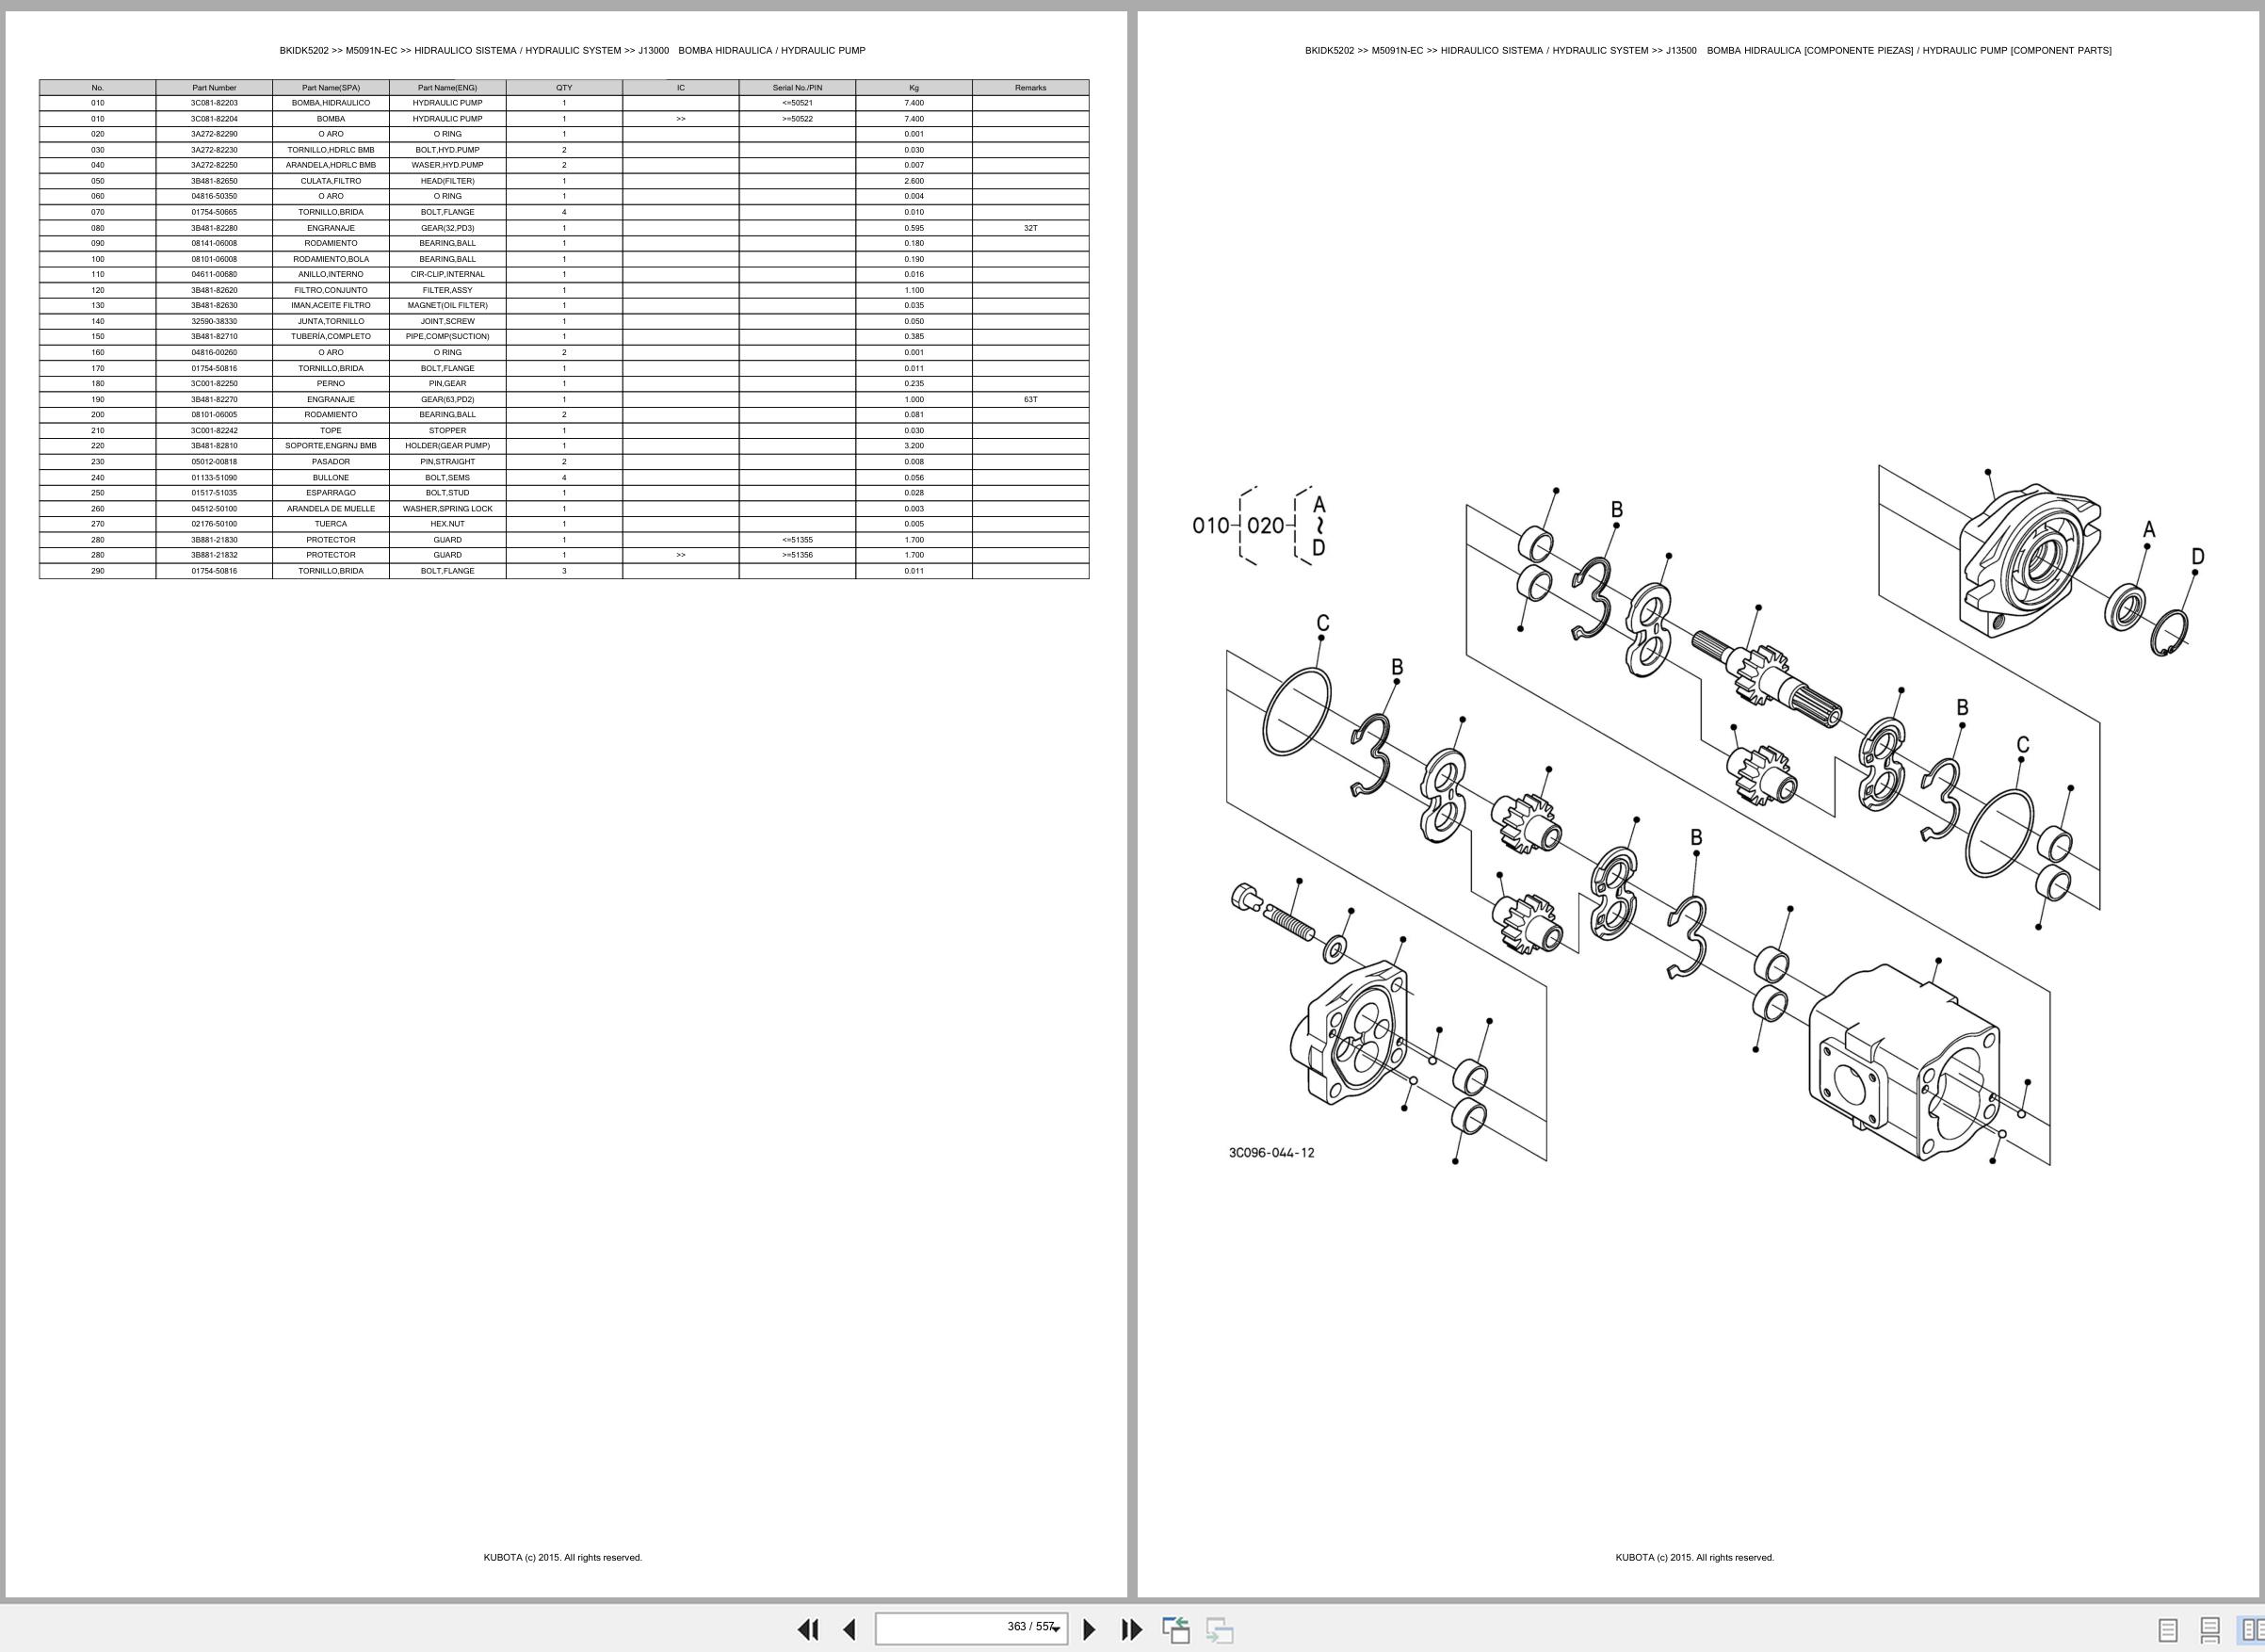Click the Remarks column header
Screen dimensions: 2265x1652
coord(1030,88)
